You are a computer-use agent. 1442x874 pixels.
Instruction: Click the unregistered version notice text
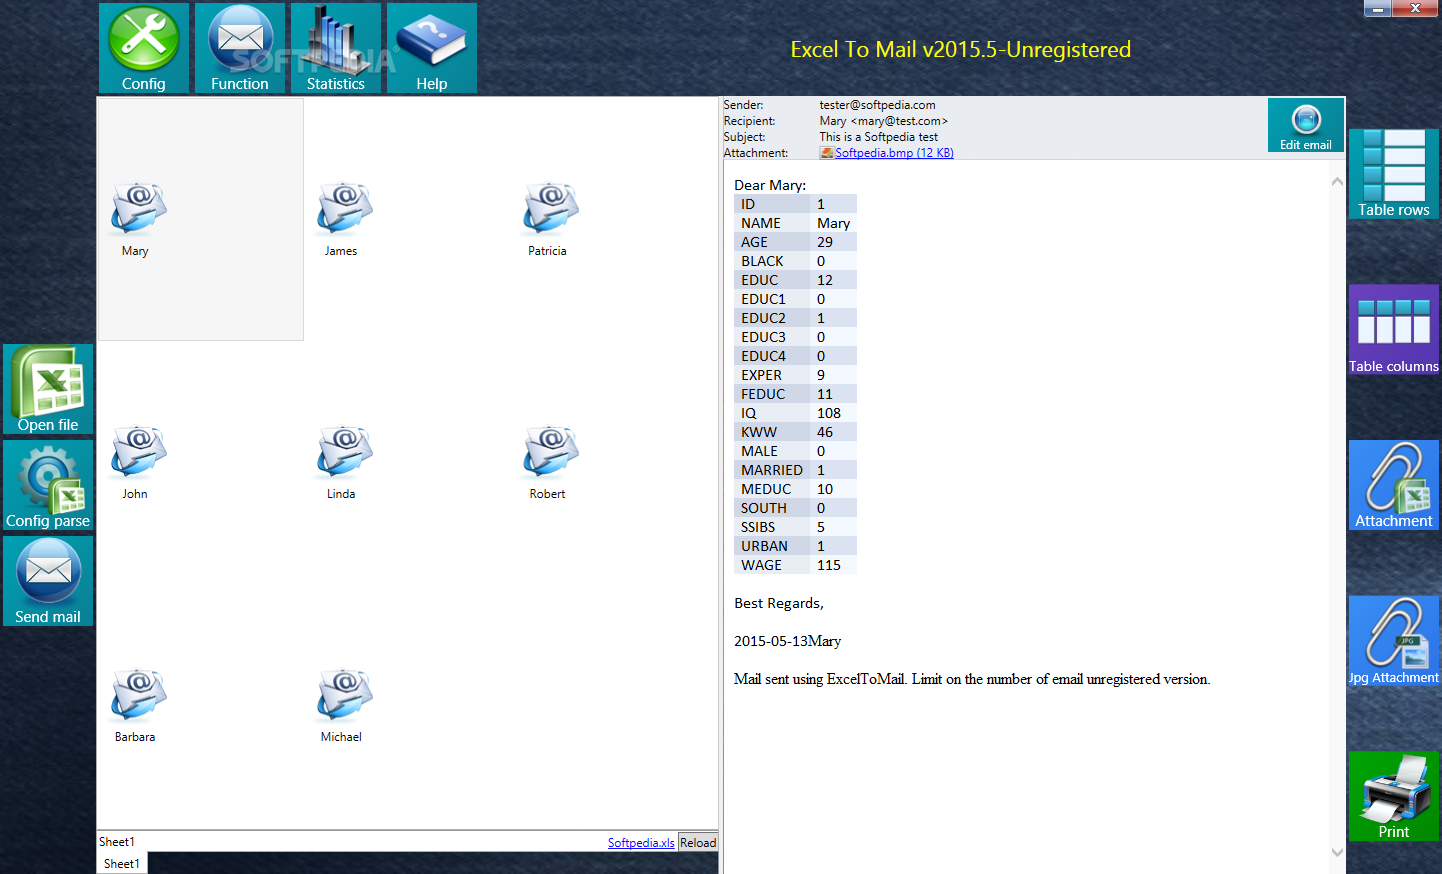972,679
